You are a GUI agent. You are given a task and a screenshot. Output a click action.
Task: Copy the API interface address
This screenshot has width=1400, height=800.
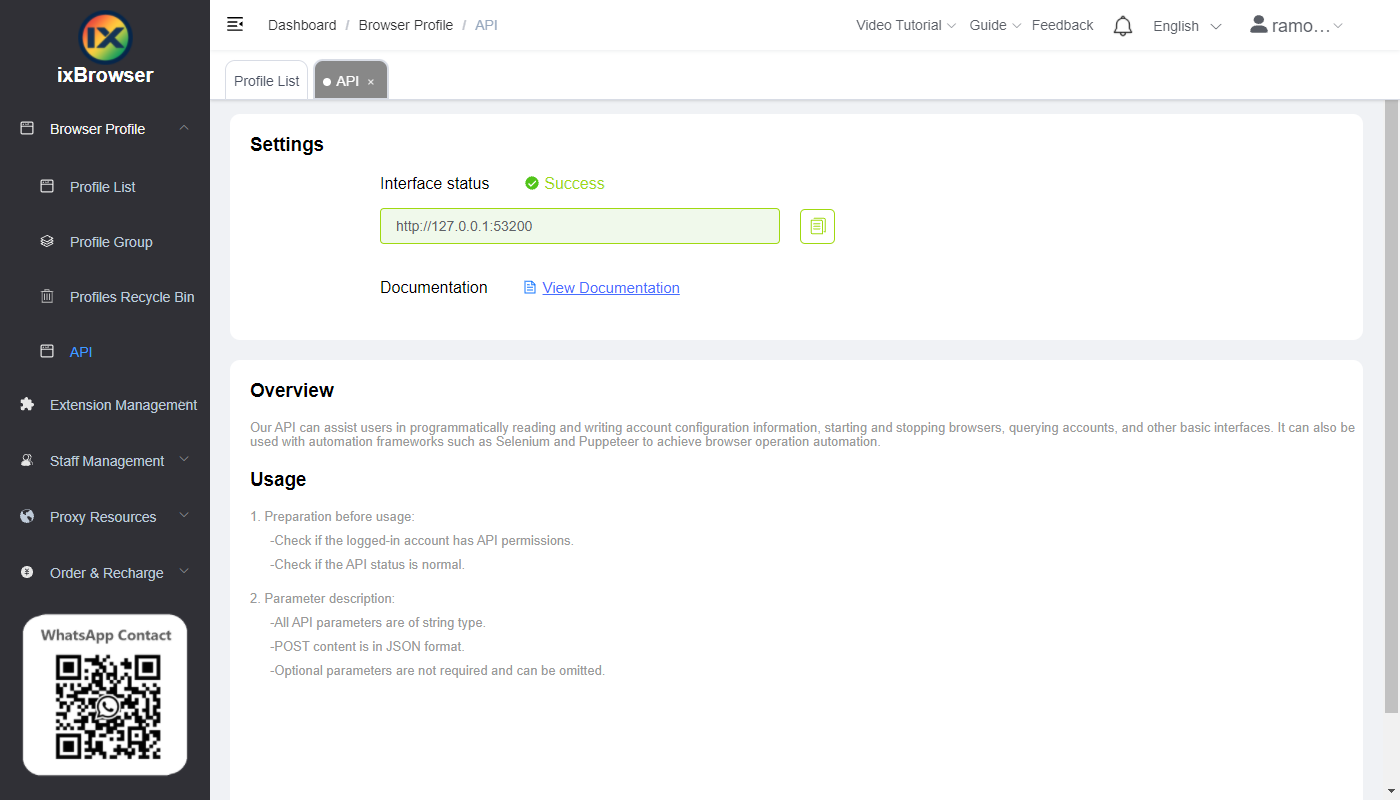[817, 226]
